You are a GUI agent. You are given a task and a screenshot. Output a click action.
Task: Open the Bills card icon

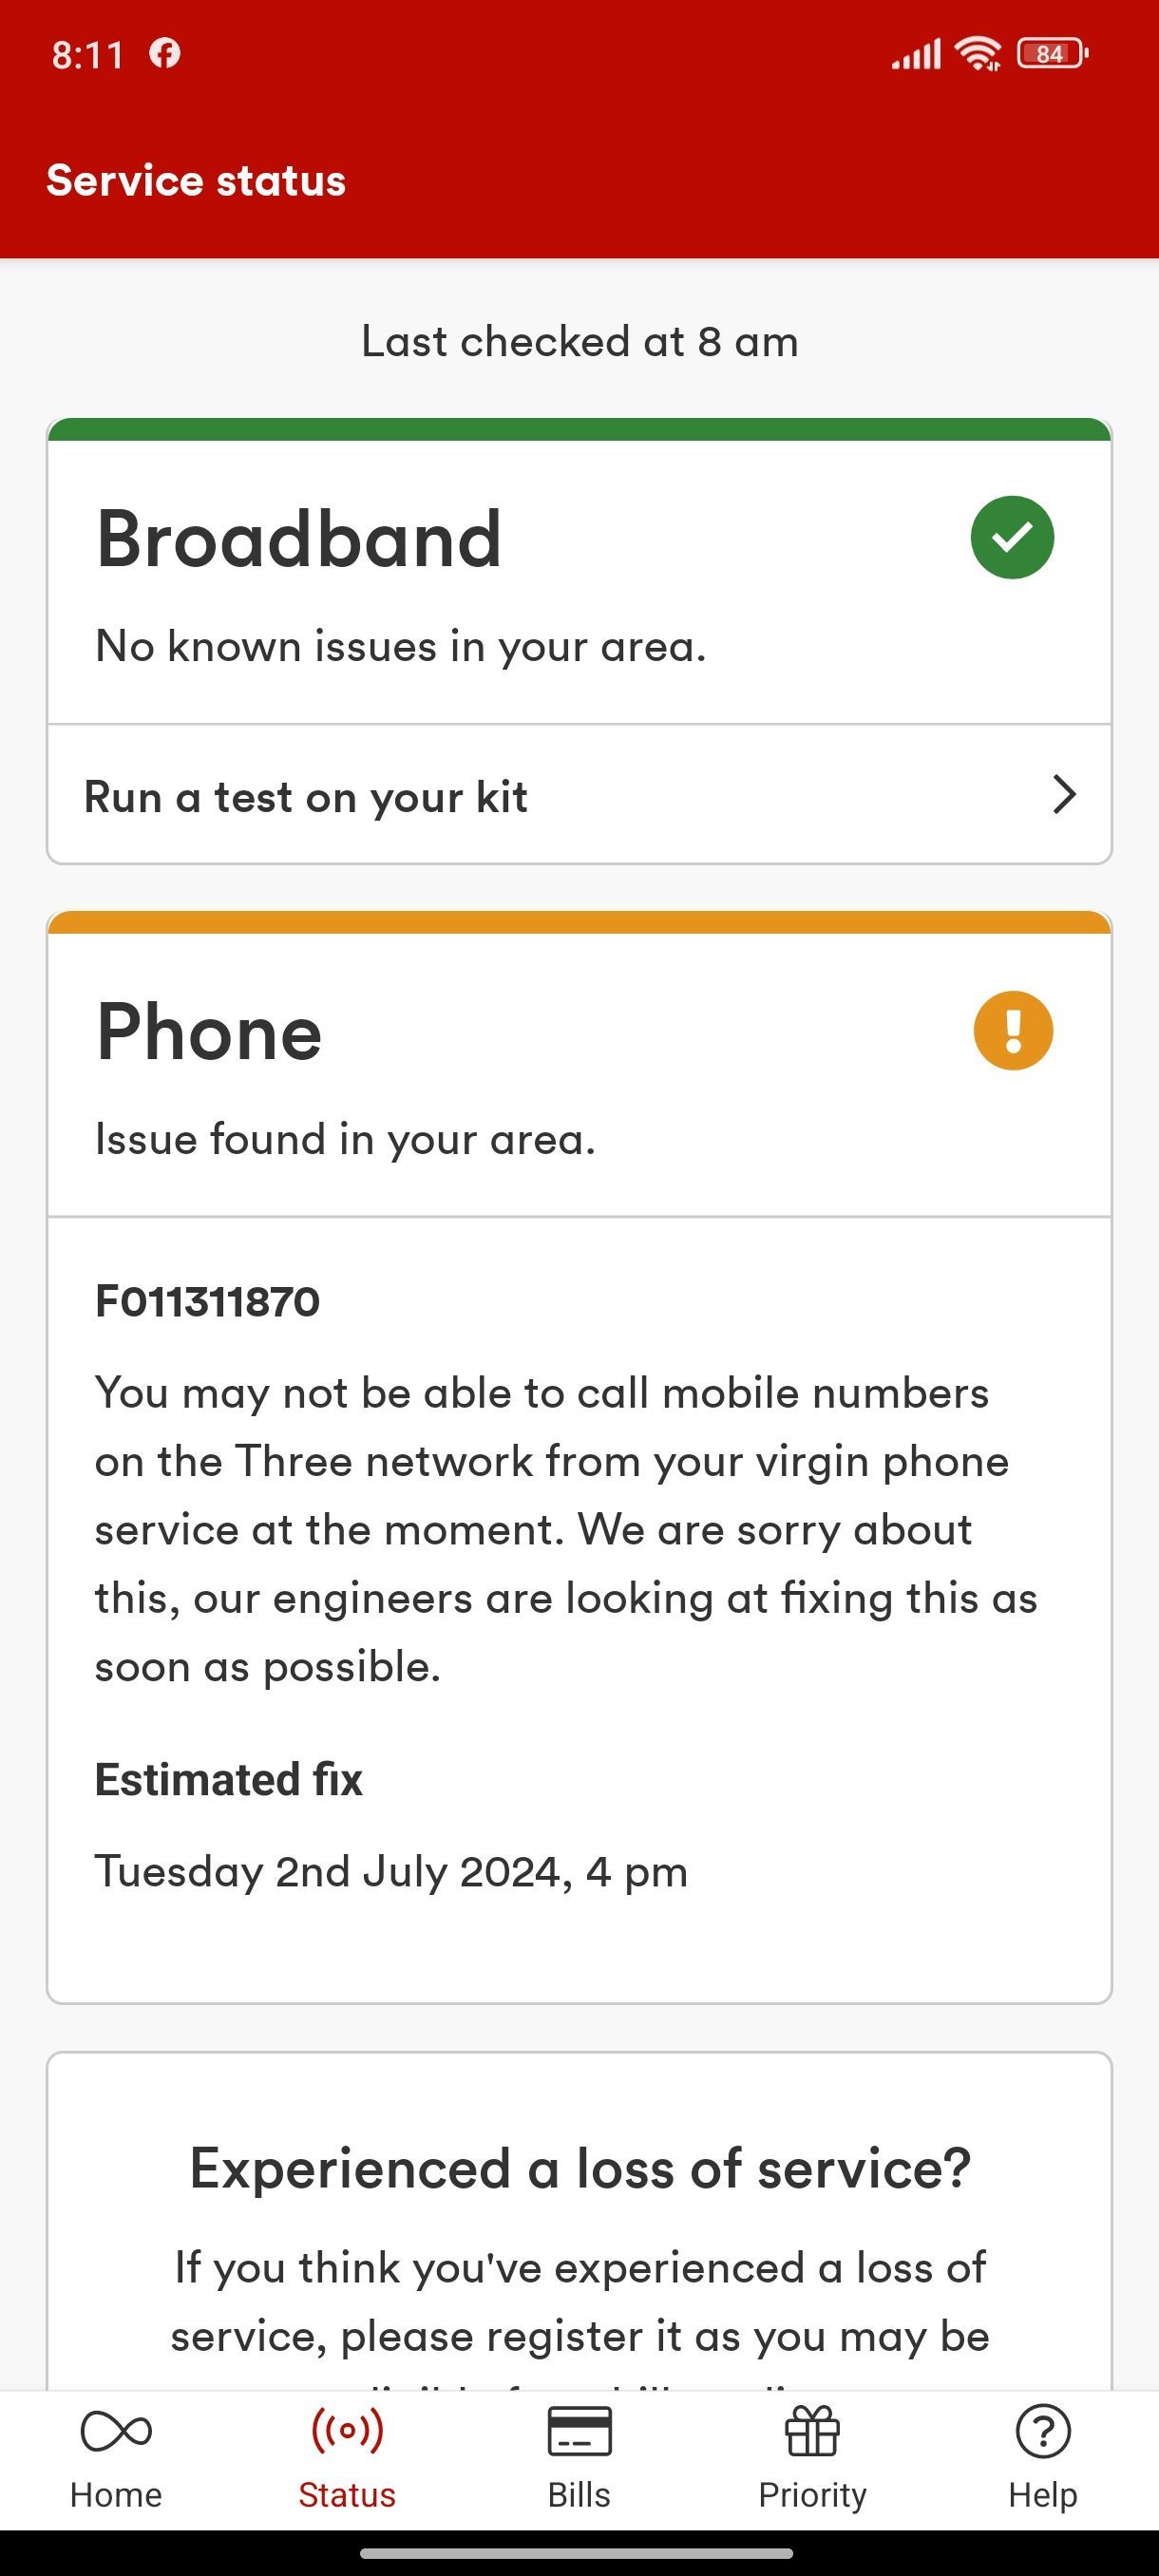(579, 2431)
